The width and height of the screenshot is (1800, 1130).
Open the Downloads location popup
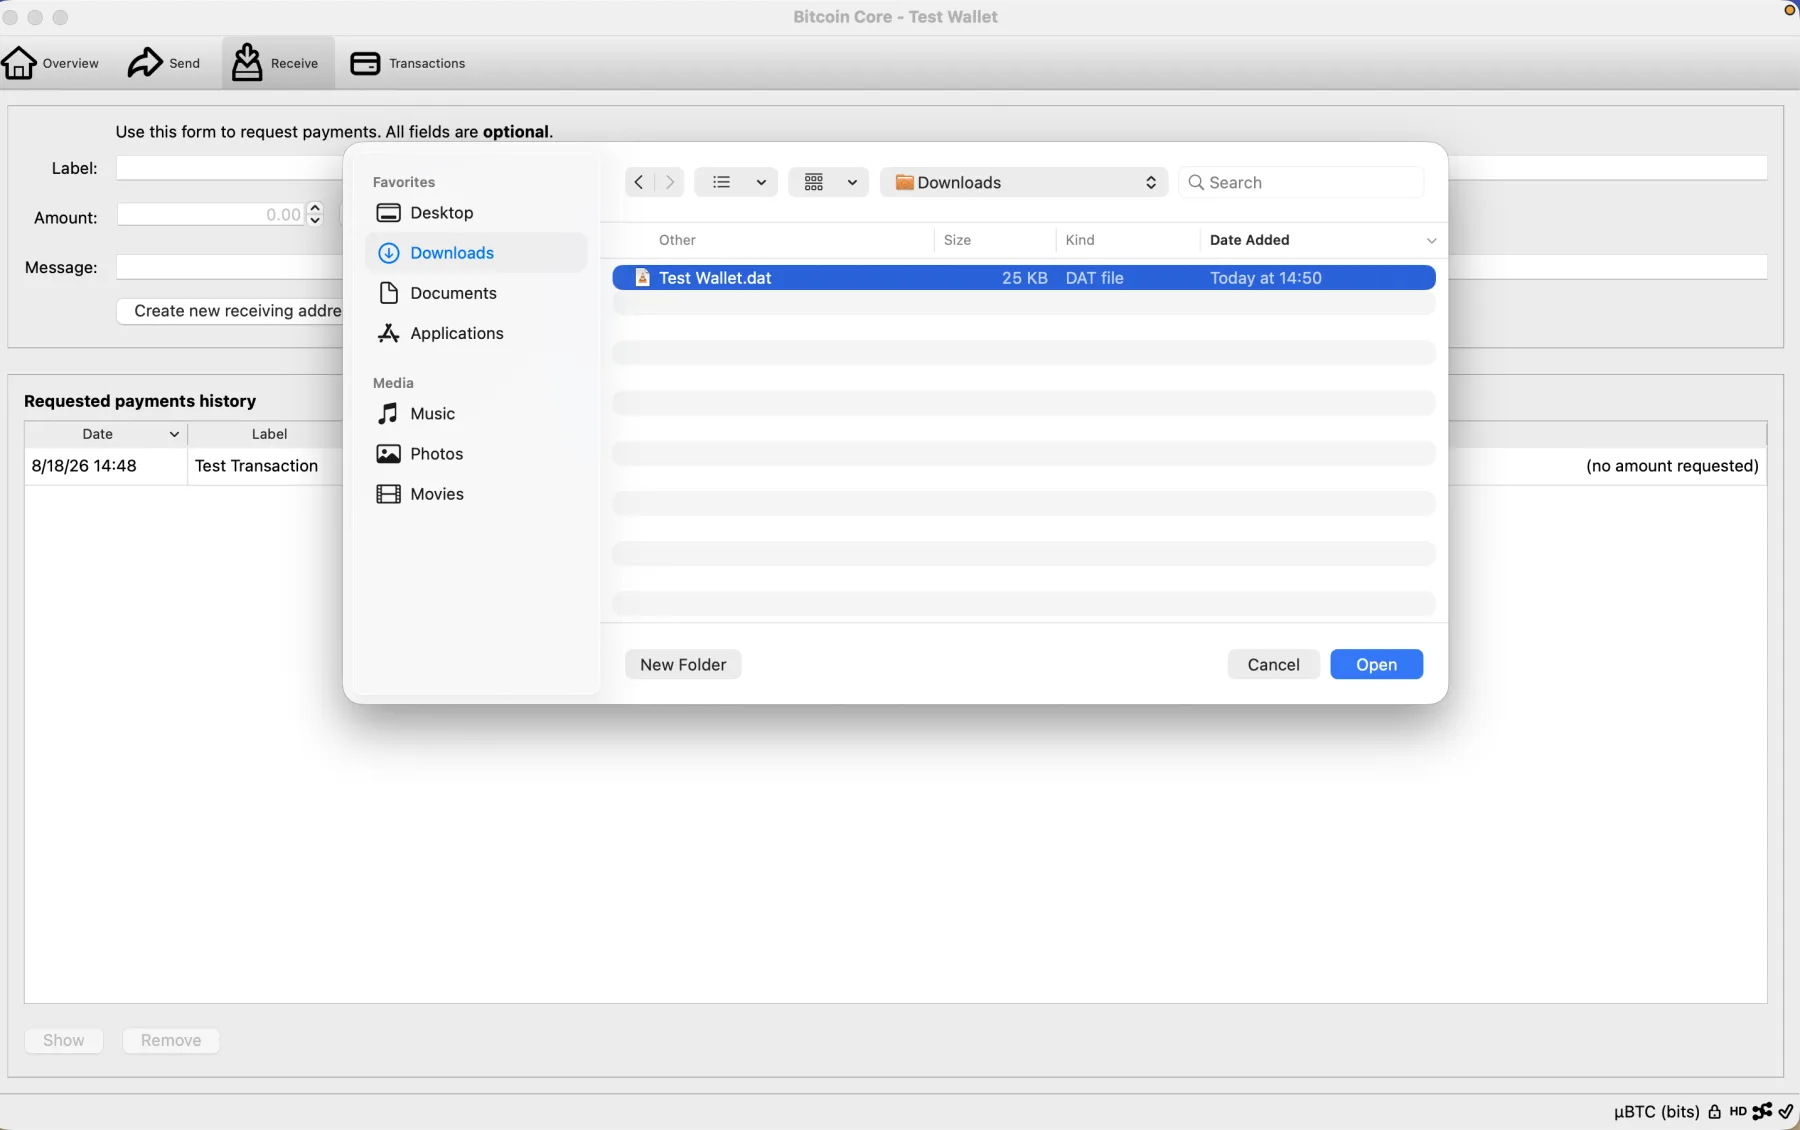1024,182
